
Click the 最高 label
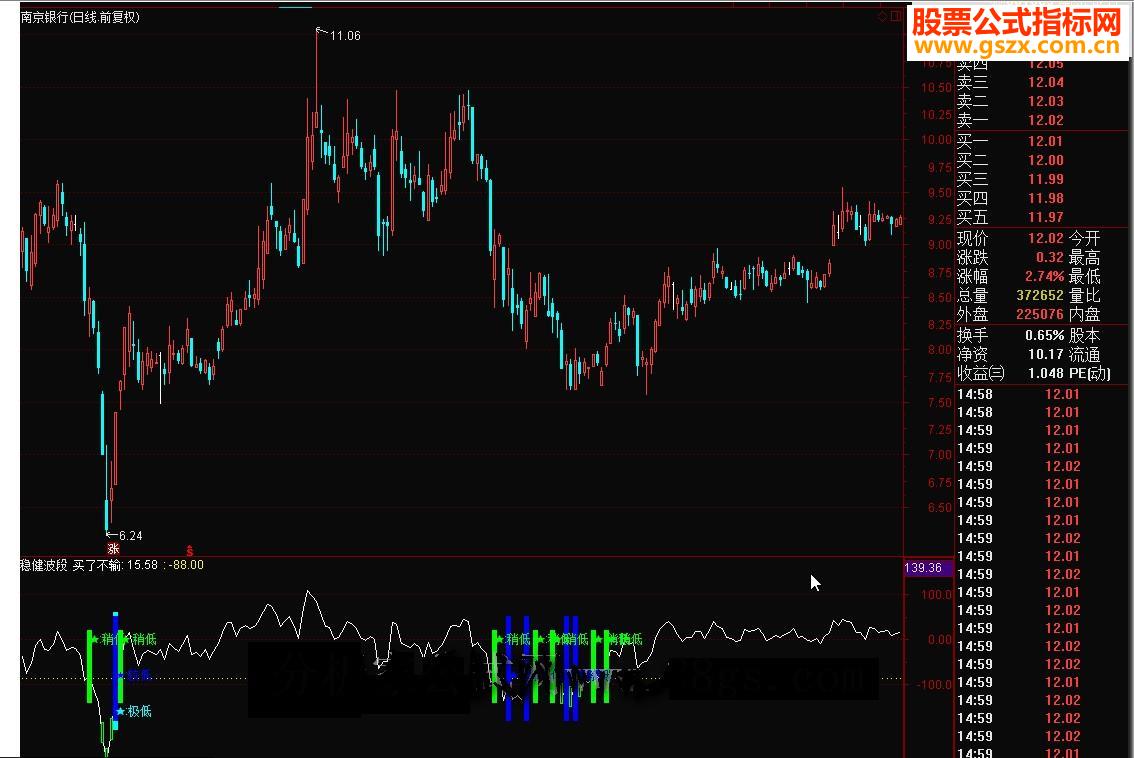[1085, 257]
